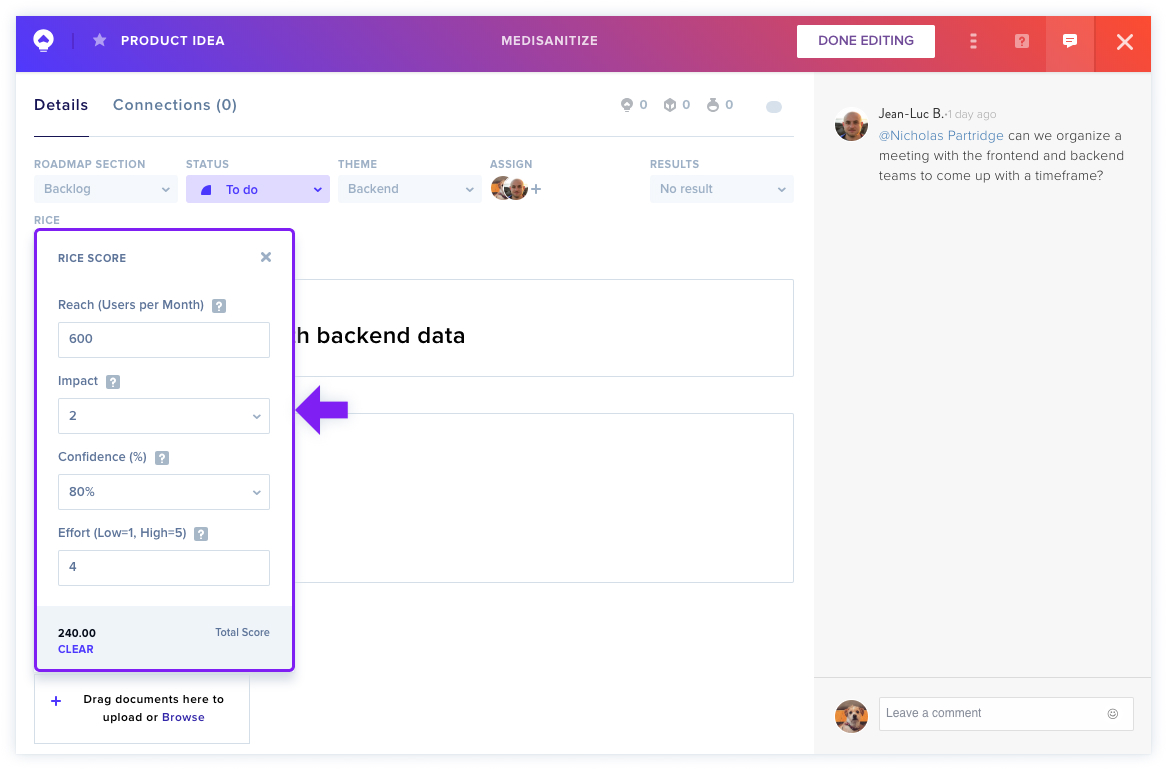Select the Details tab
Viewport: 1167px width, 770px height.
pyautogui.click(x=61, y=105)
